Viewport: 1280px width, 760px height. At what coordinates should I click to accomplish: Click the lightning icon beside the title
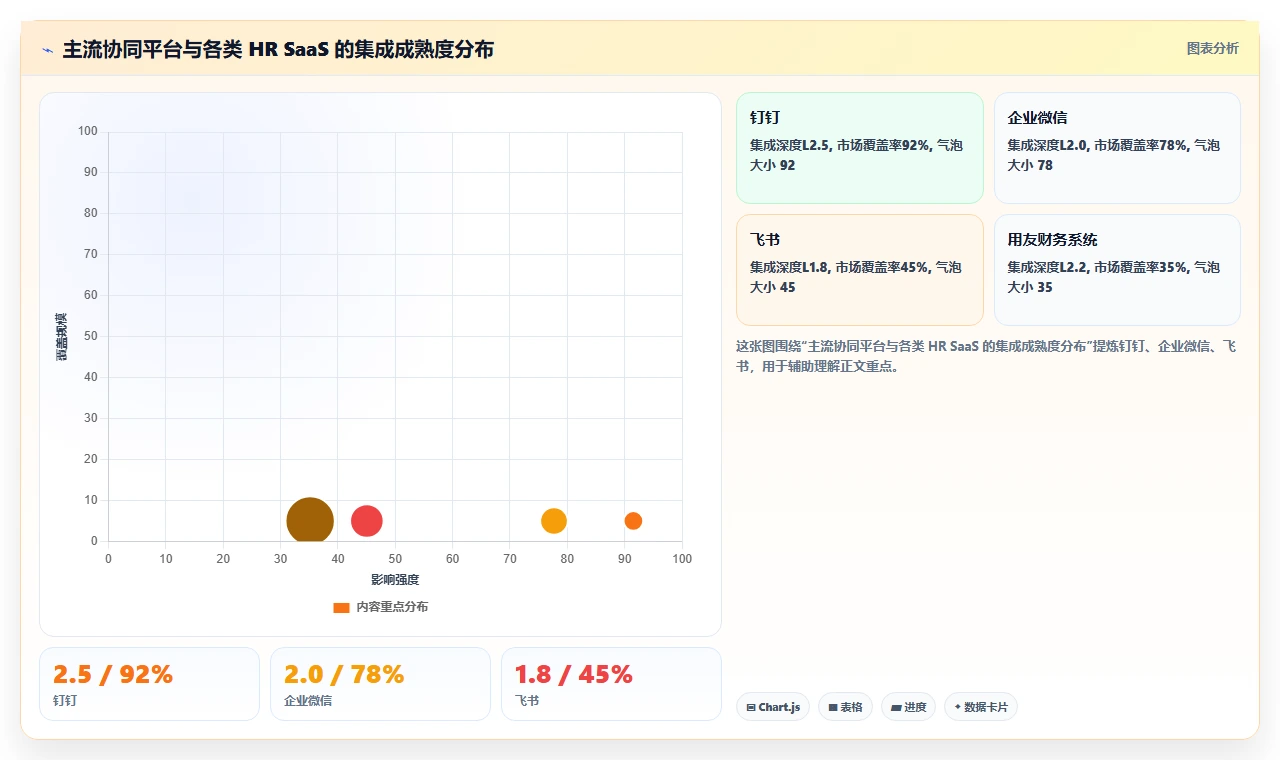click(x=47, y=50)
